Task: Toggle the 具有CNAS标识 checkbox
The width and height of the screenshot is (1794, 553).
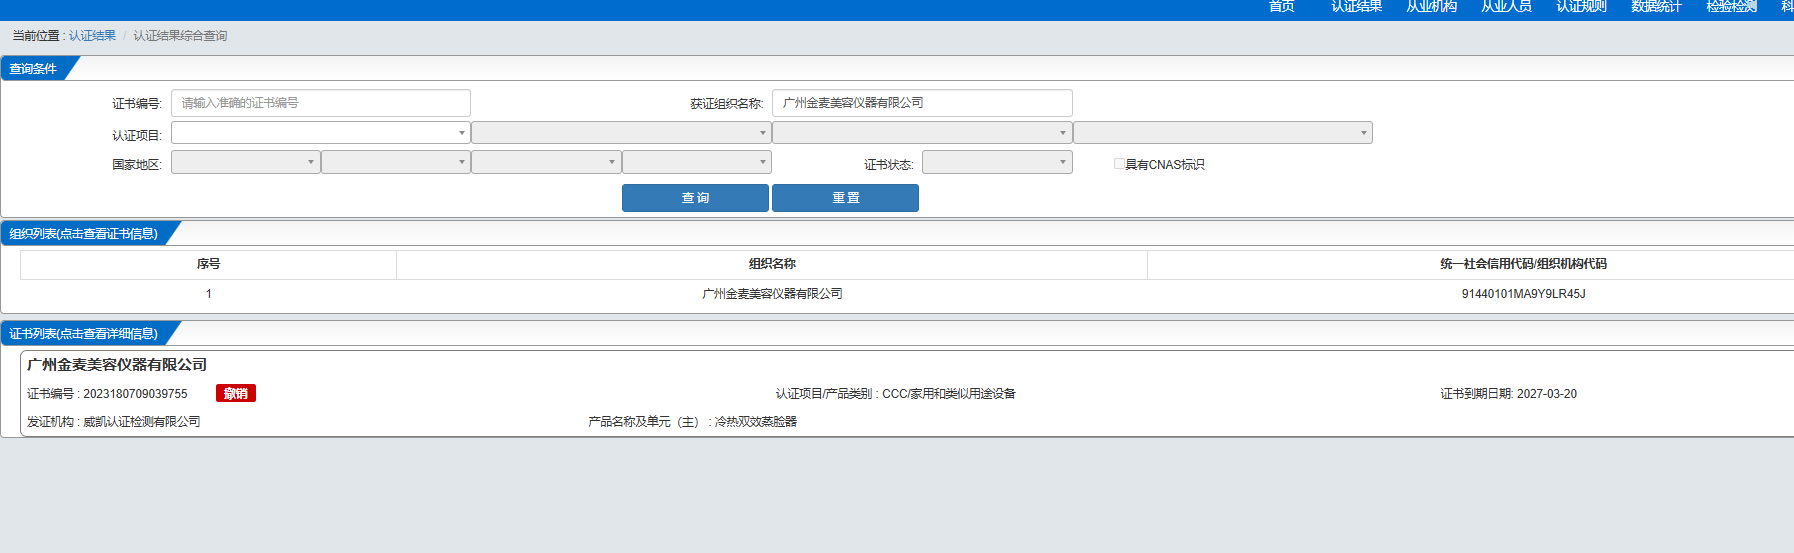Action: (x=1119, y=164)
